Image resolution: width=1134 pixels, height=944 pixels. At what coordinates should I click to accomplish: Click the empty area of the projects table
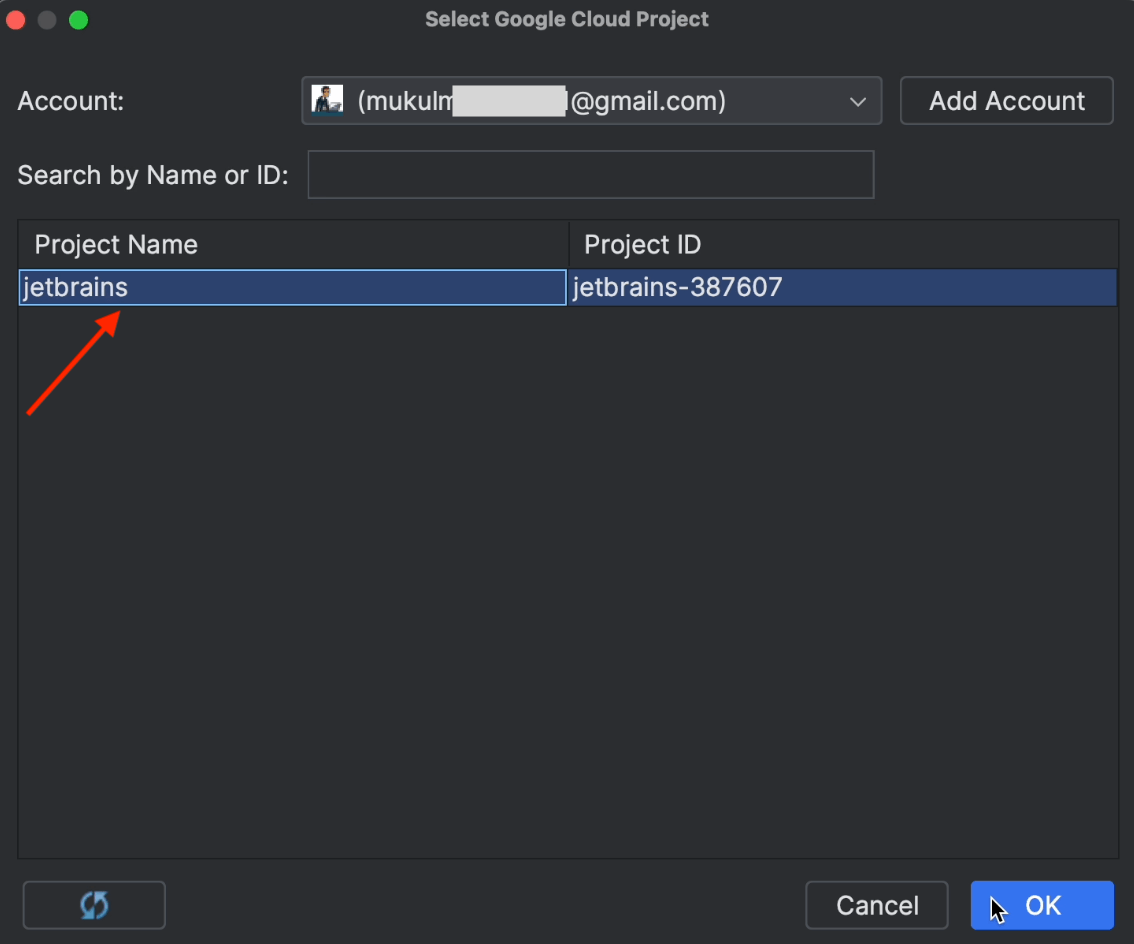(567, 580)
